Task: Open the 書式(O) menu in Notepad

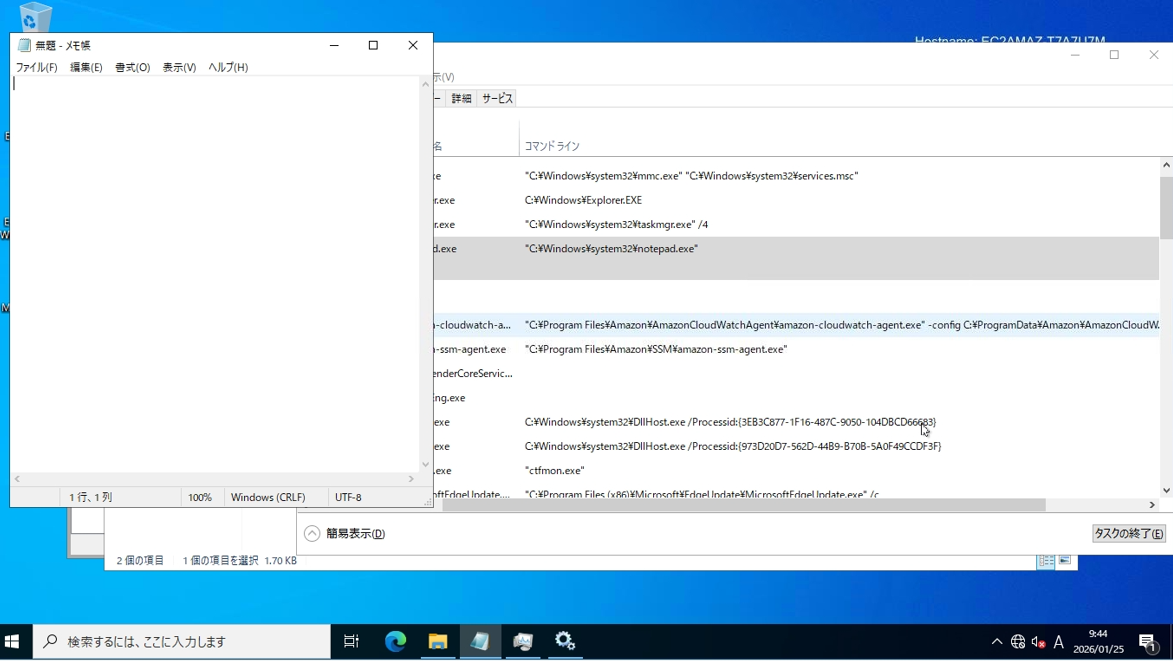Action: point(132,67)
